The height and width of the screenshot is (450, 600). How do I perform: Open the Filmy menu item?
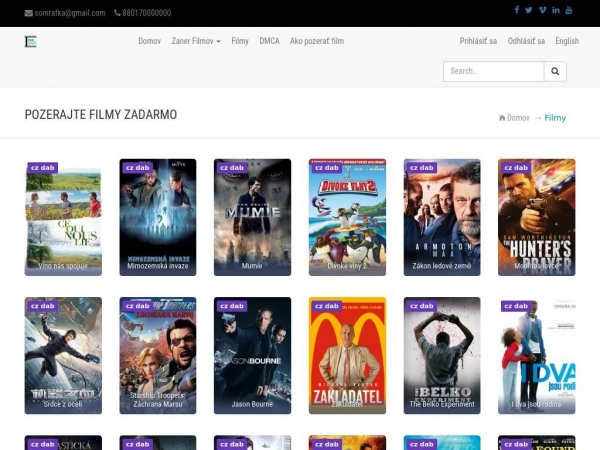point(240,41)
